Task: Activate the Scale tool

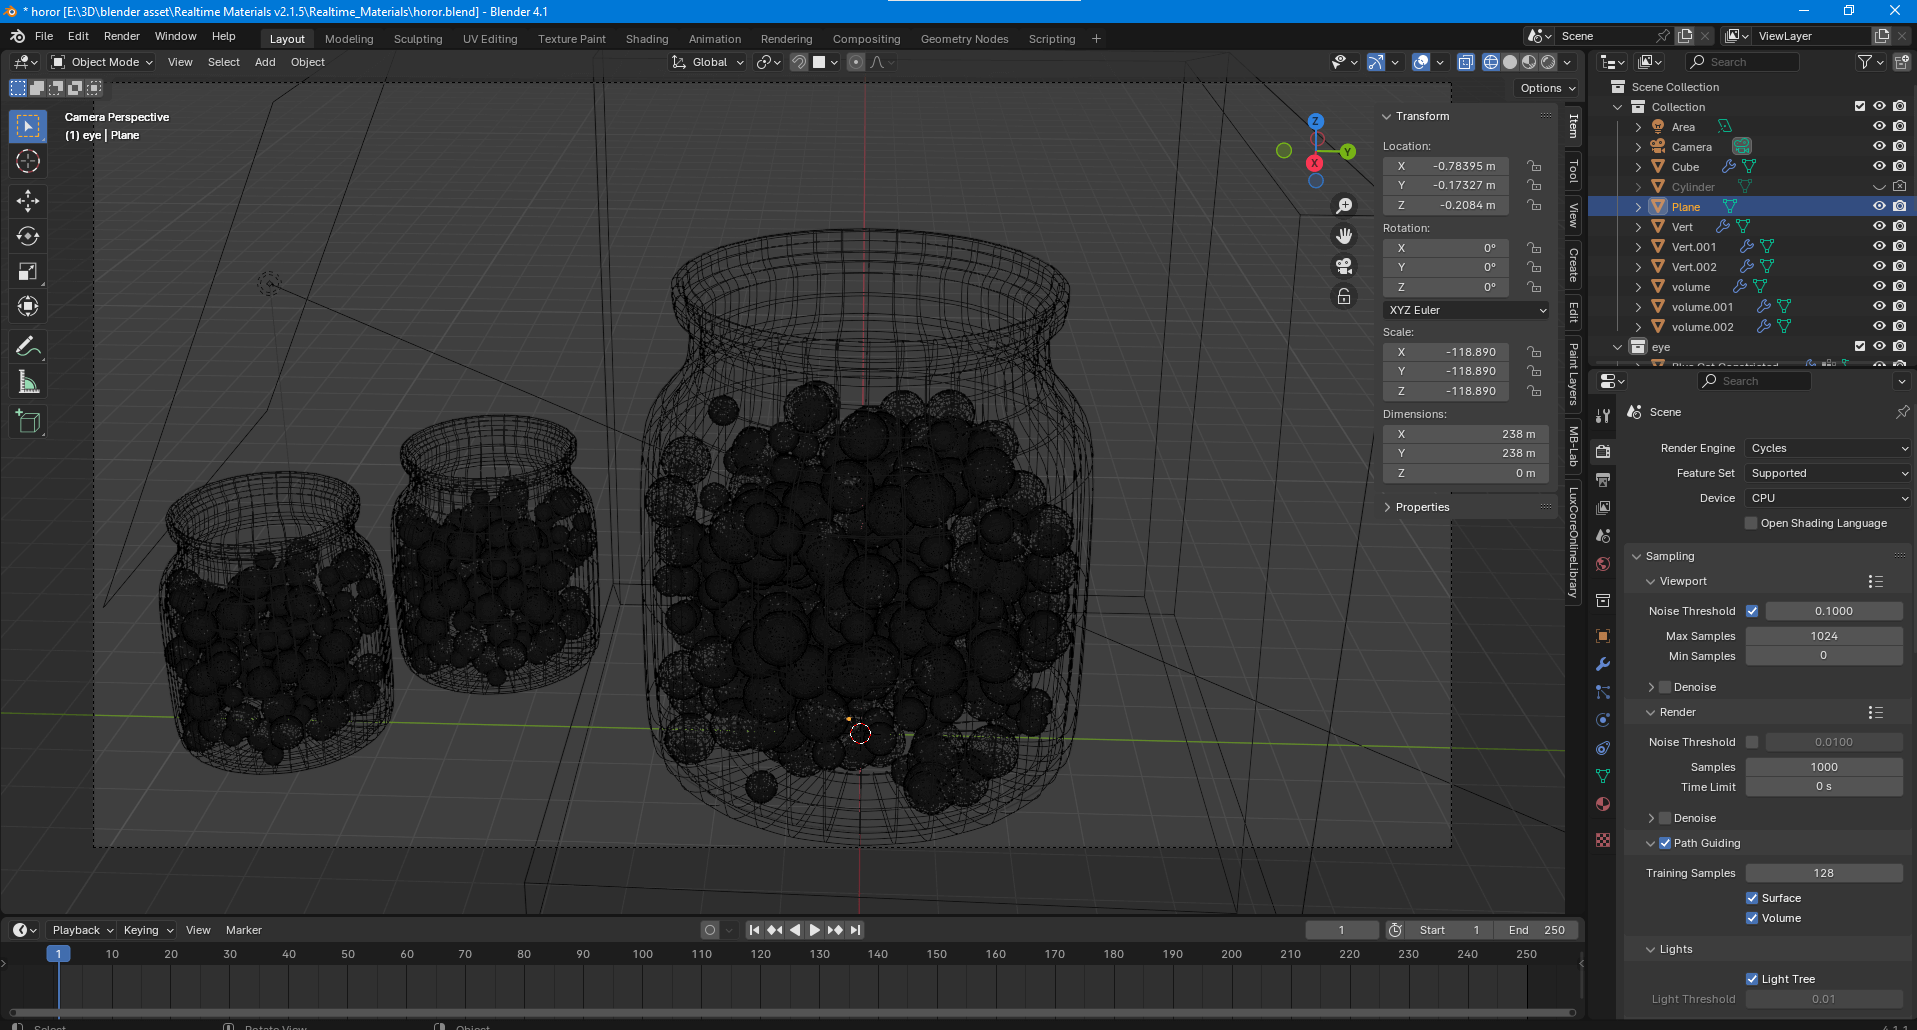Action: coord(28,271)
